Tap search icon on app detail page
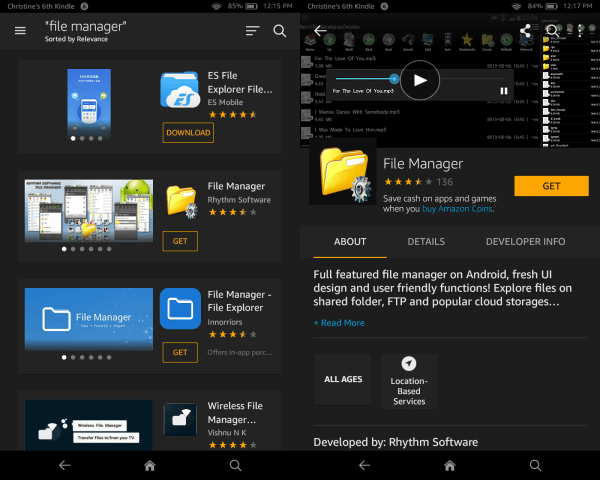Viewport: 600px width, 480px height. [552, 31]
